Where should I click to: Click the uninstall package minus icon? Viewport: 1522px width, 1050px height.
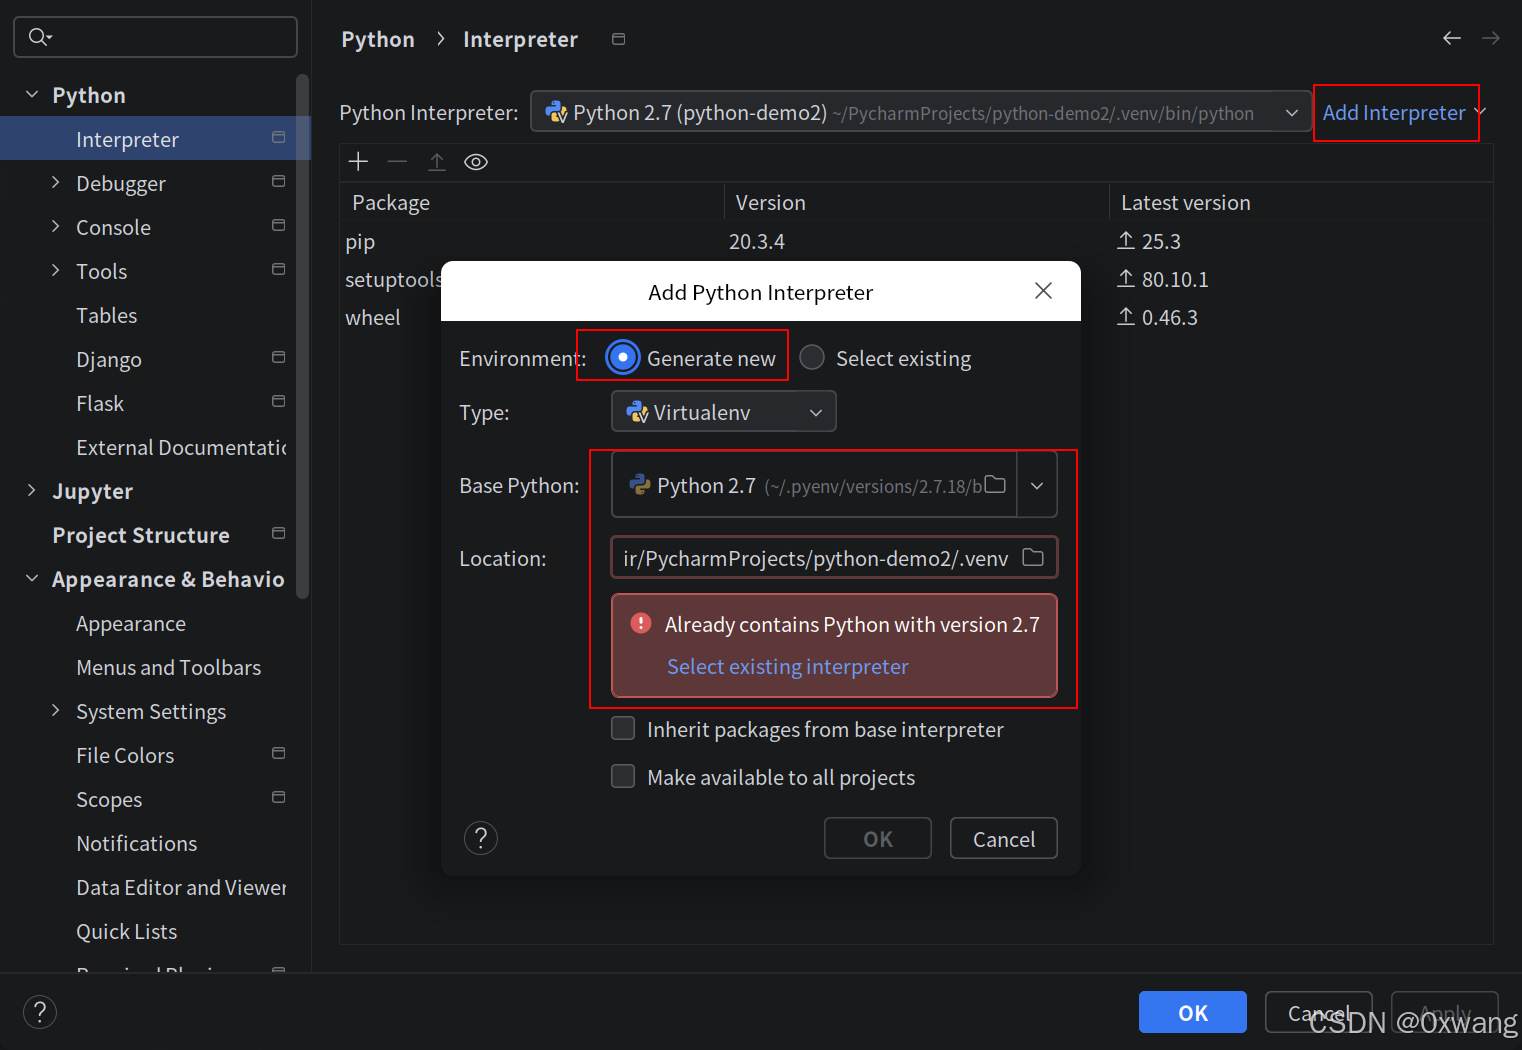tap(397, 162)
